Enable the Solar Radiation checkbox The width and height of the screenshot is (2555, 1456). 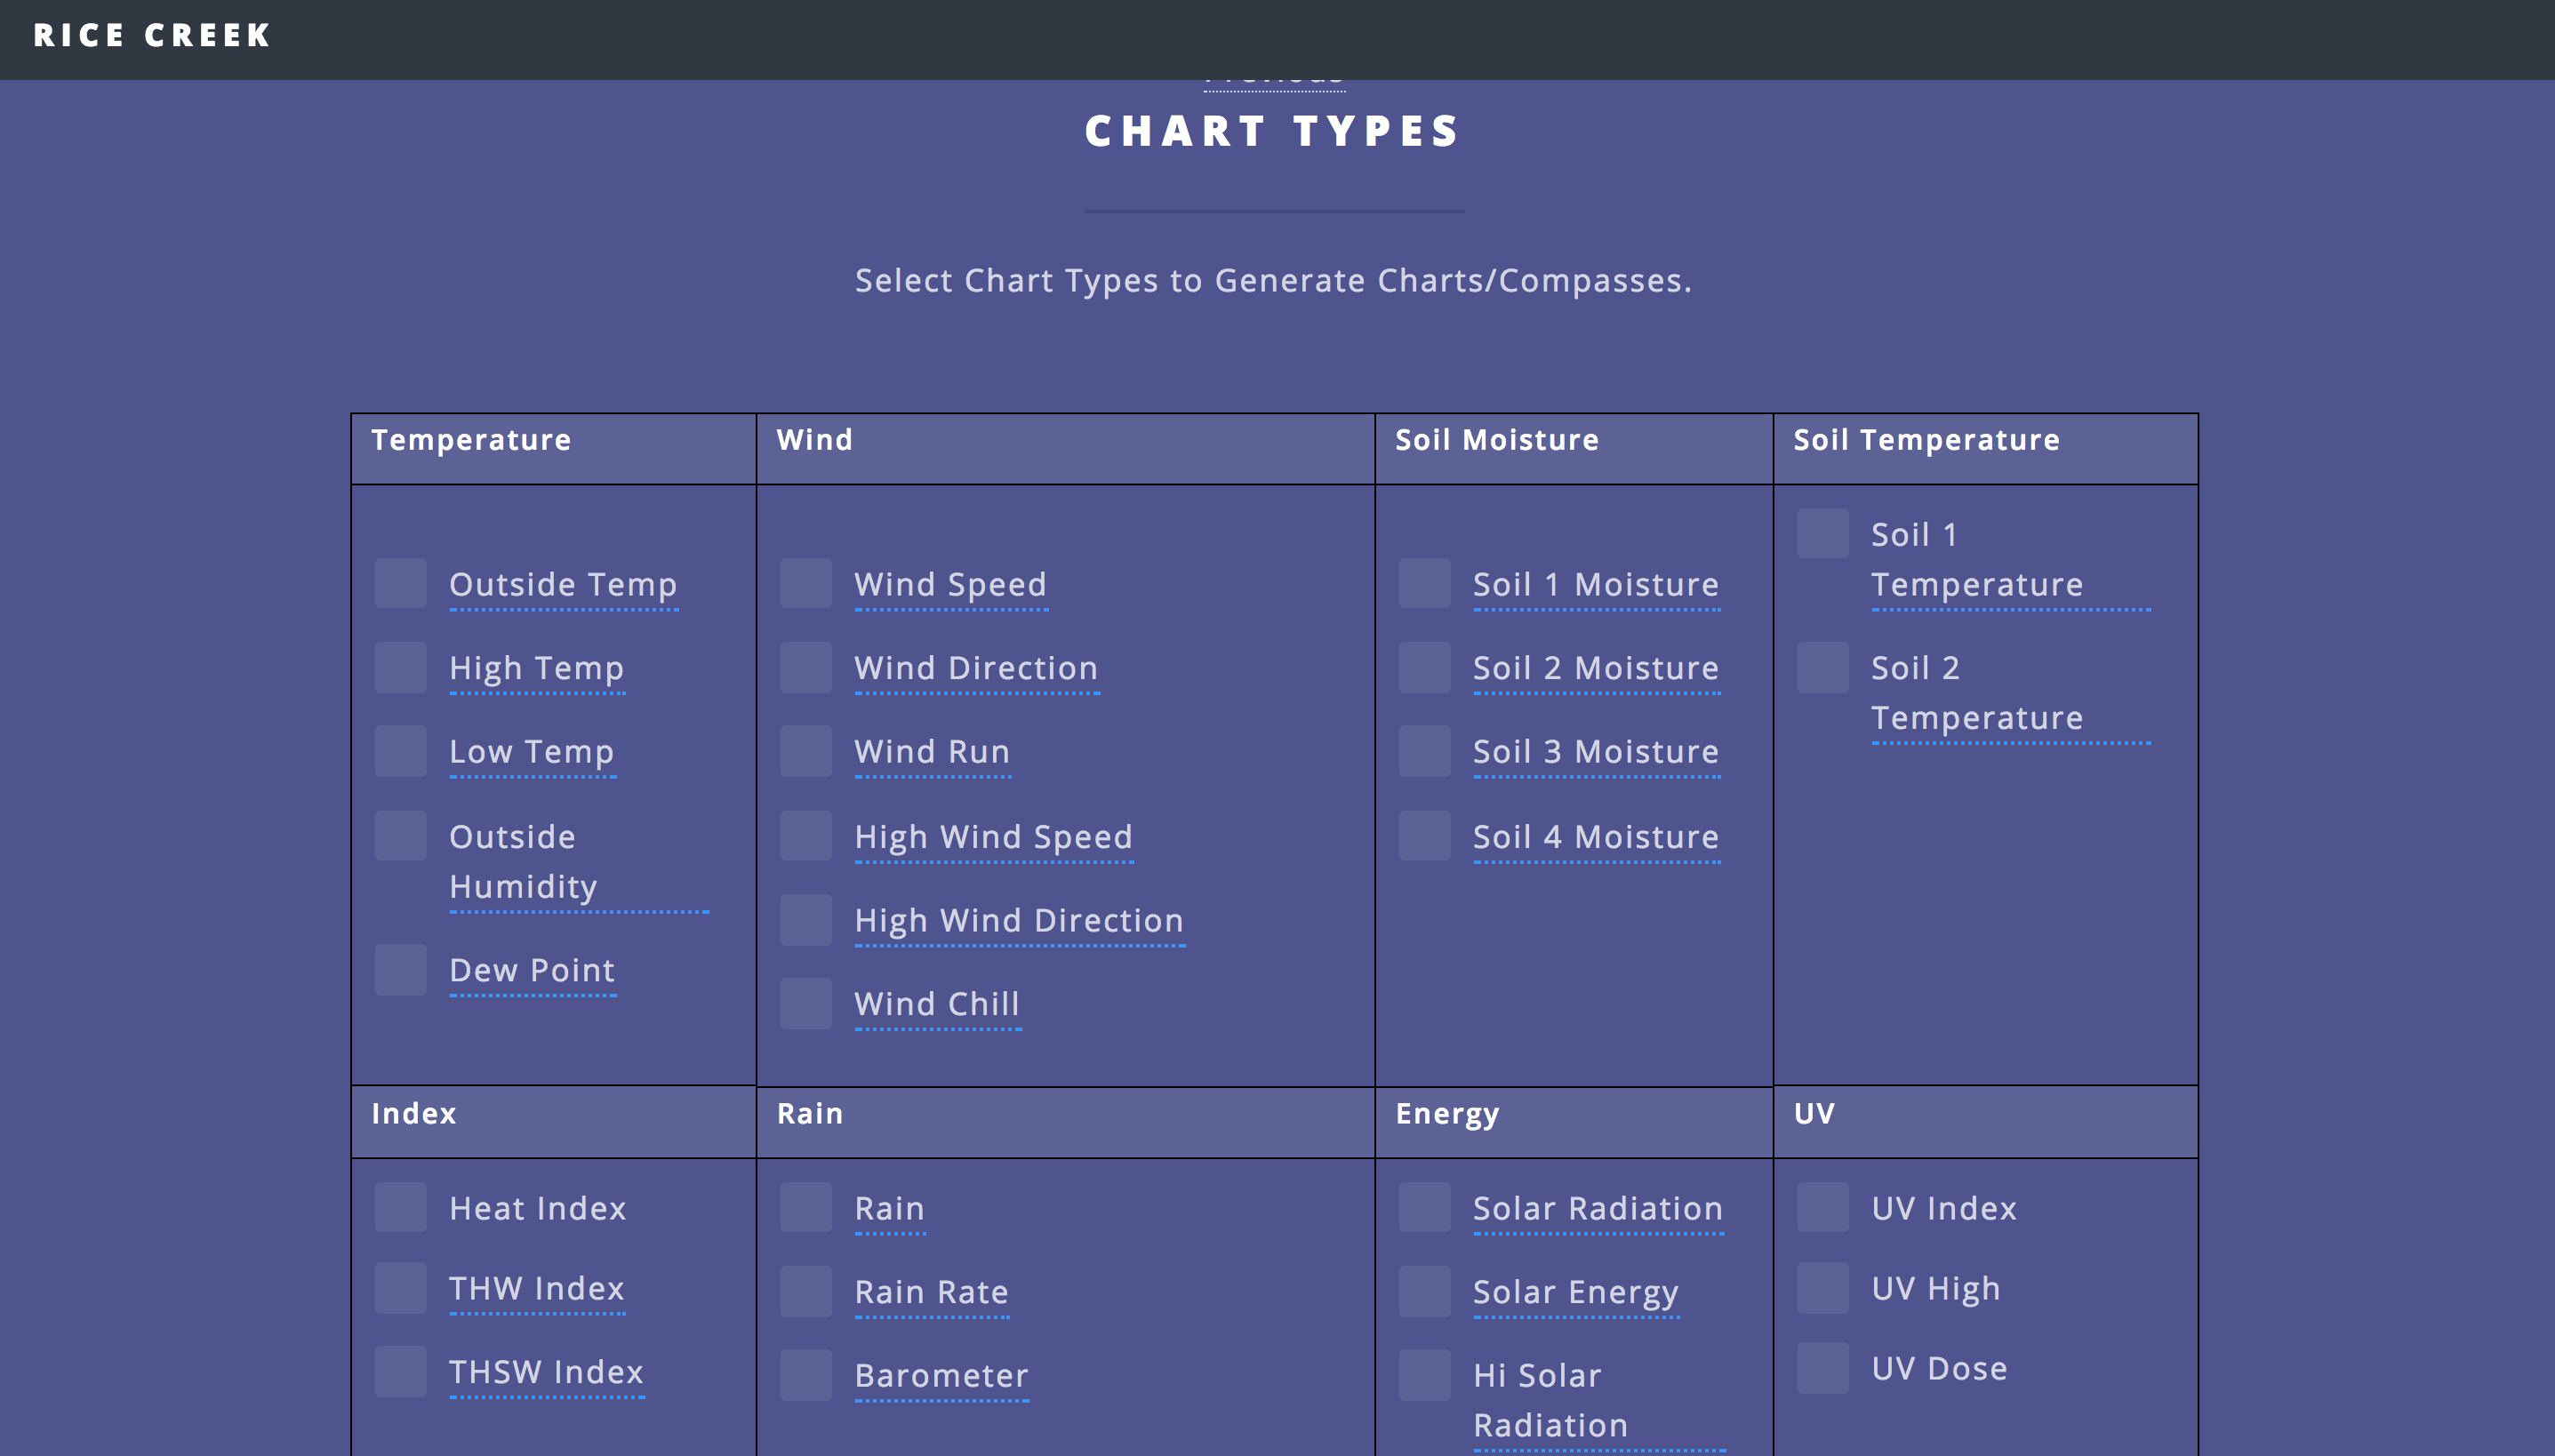tap(1424, 1207)
